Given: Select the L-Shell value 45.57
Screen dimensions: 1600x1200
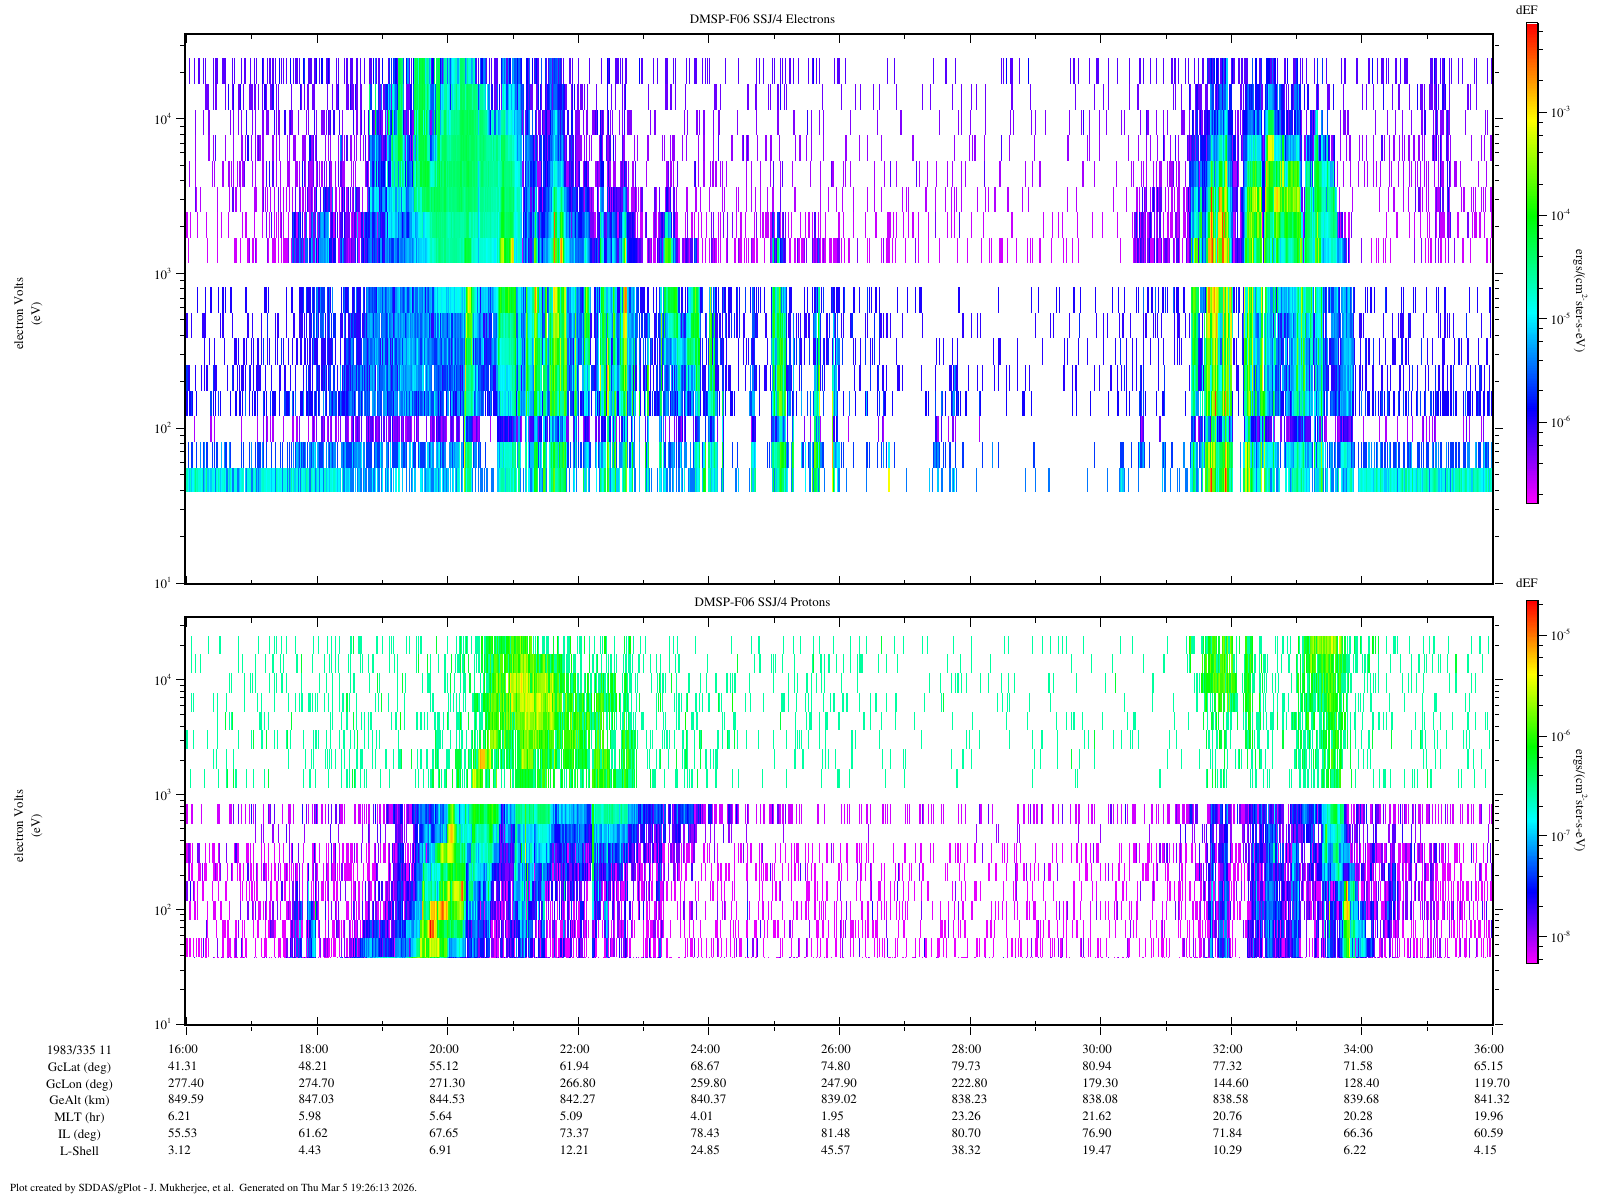Looking at the screenshot, I should point(836,1151).
